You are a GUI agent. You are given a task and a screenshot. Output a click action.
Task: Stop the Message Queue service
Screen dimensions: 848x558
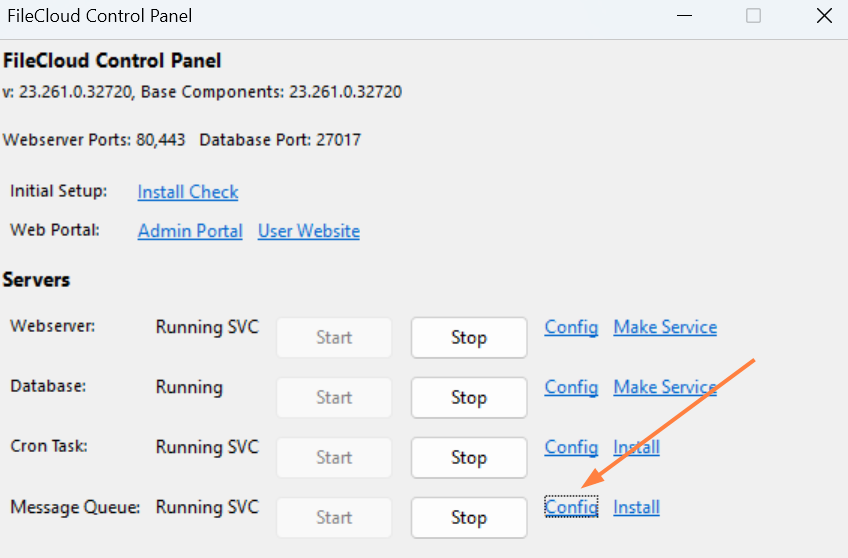pyautogui.click(x=468, y=518)
